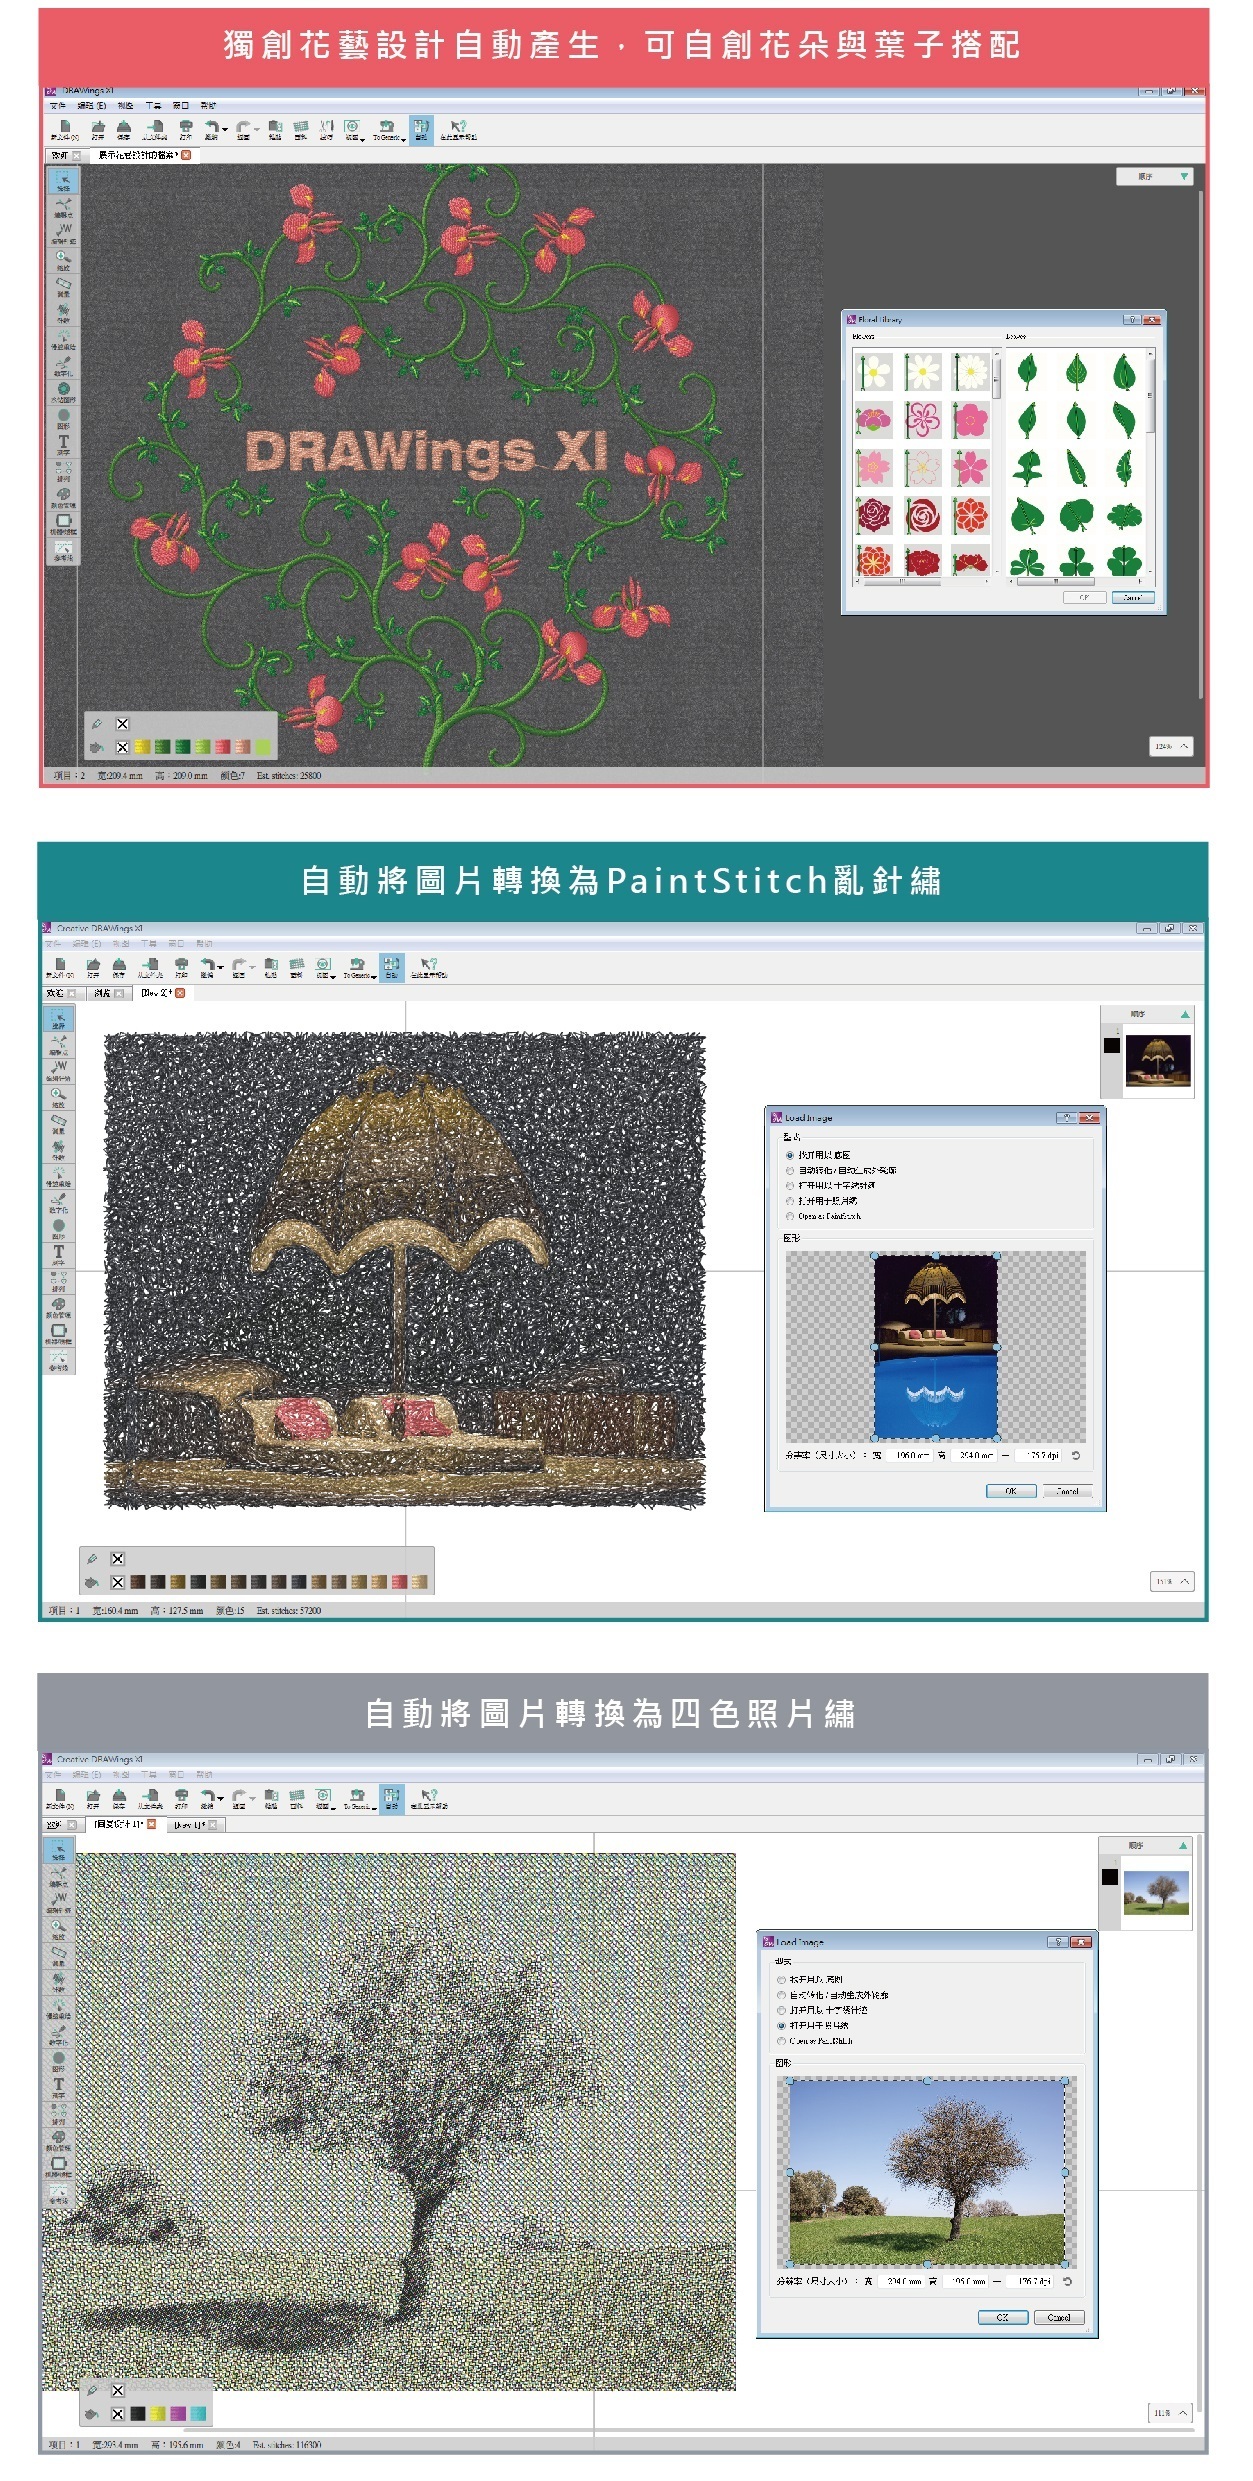Viewport: 1253px width, 2481px height.
Task: Click OK in the Floral Library dialog
Action: 1084,597
